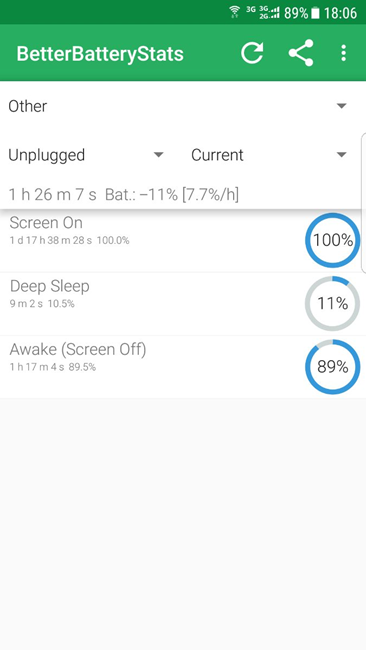Expand the Other stat type dropdown
Screen dimensions: 366x650
pyautogui.click(x=178, y=106)
